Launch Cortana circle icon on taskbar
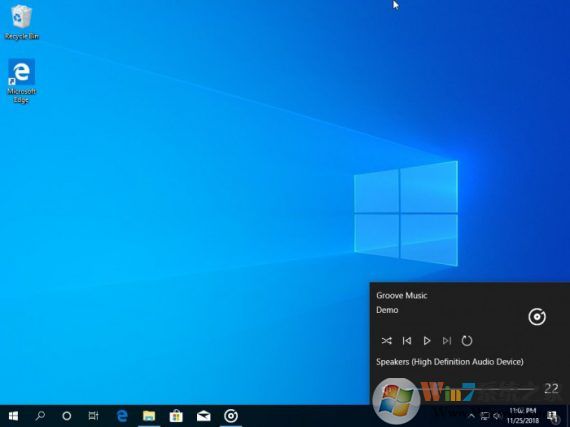The image size is (570, 427). (x=67, y=416)
